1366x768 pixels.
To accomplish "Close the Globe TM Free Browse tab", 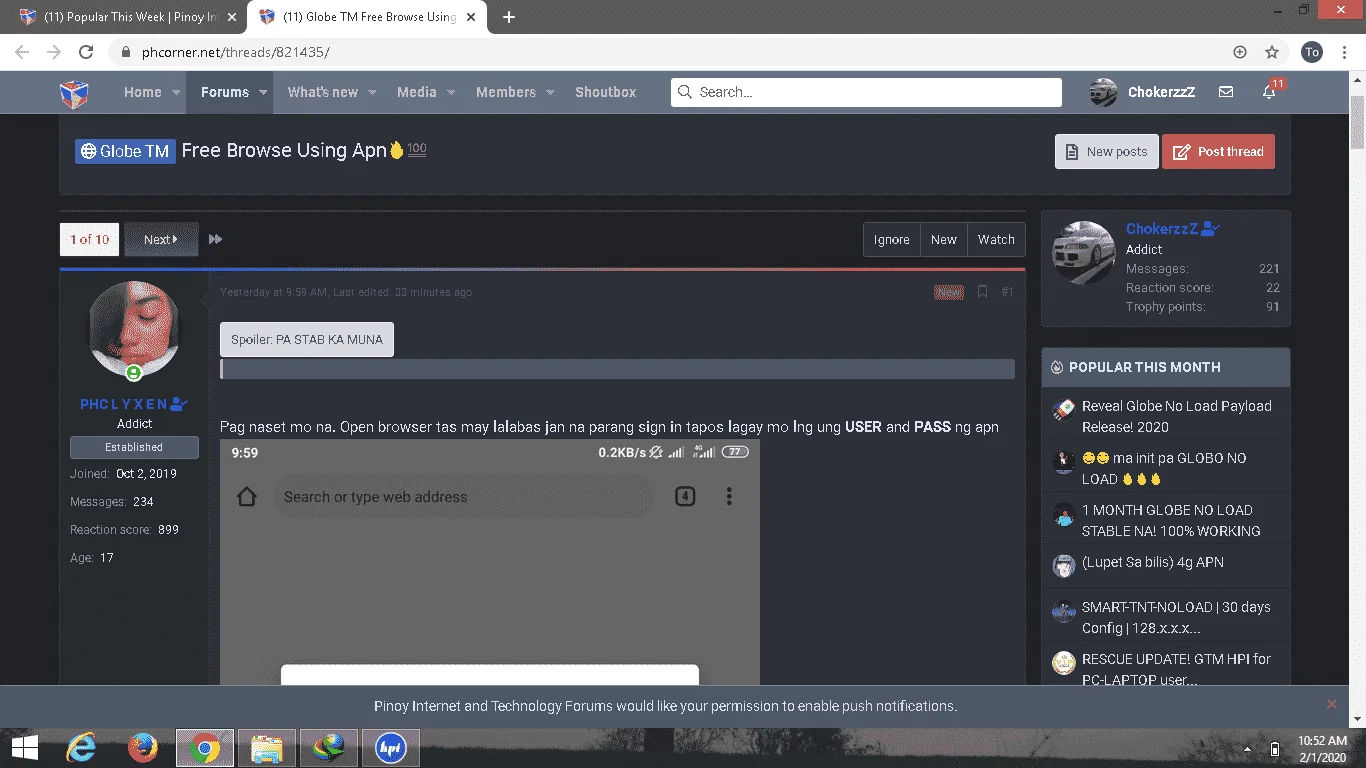I will coord(473,17).
